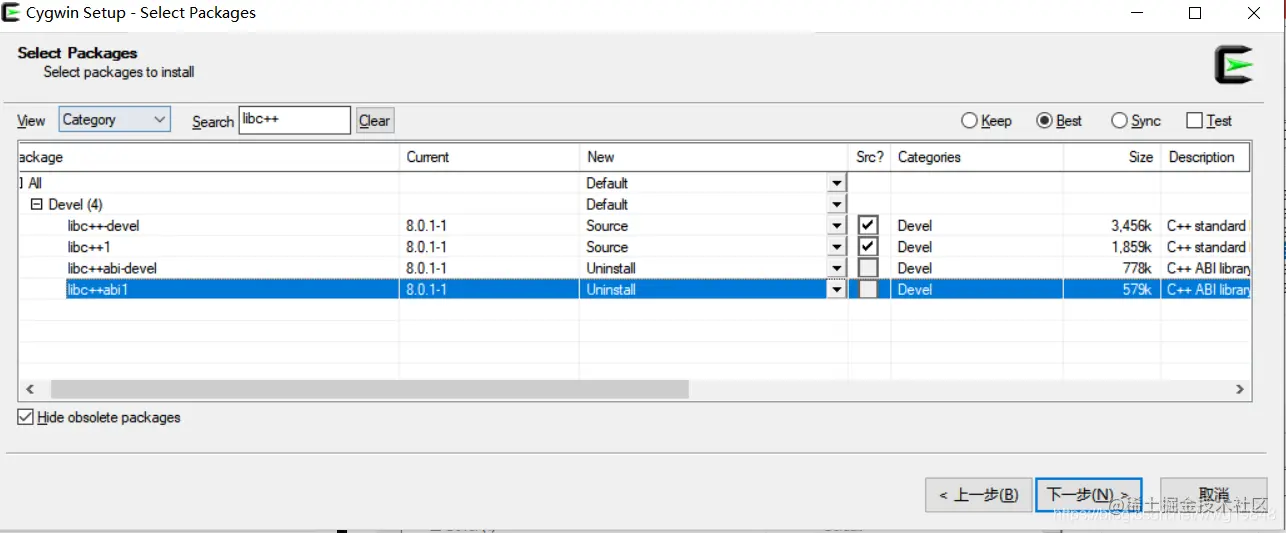
Task: Click the New column header
Action: [x=714, y=157]
